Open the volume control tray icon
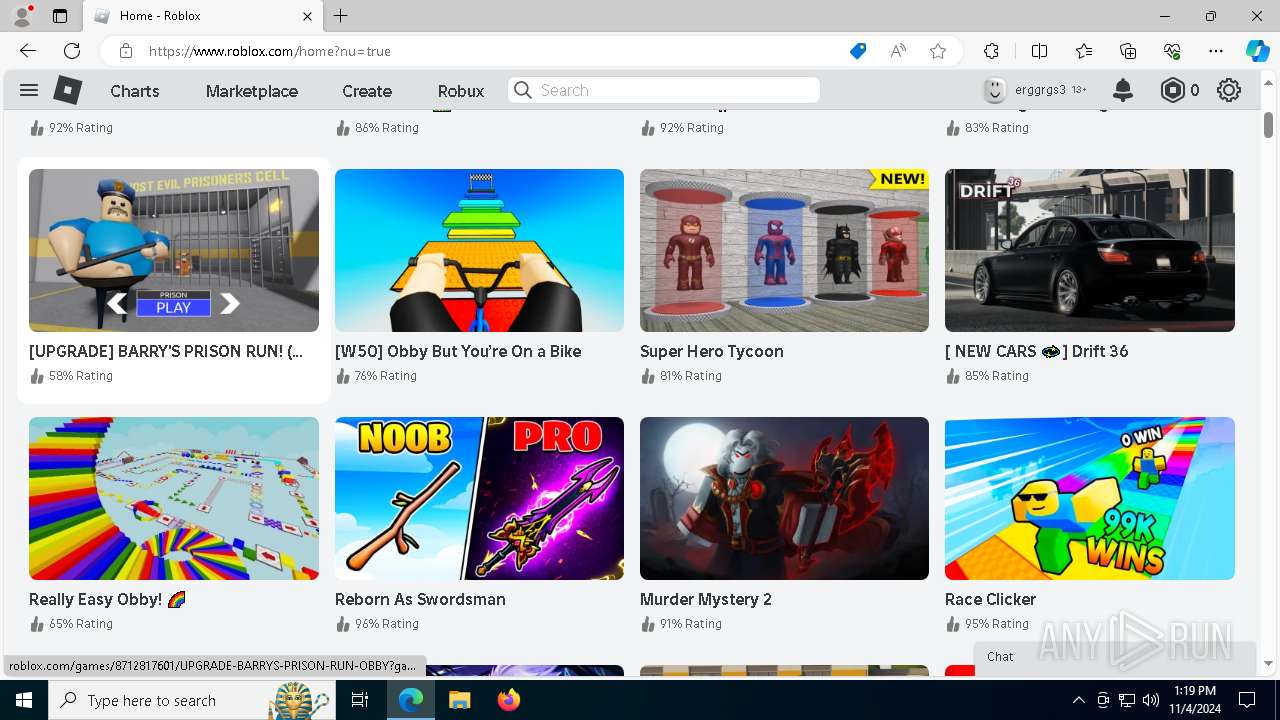The height and width of the screenshot is (720, 1280). click(1151, 700)
